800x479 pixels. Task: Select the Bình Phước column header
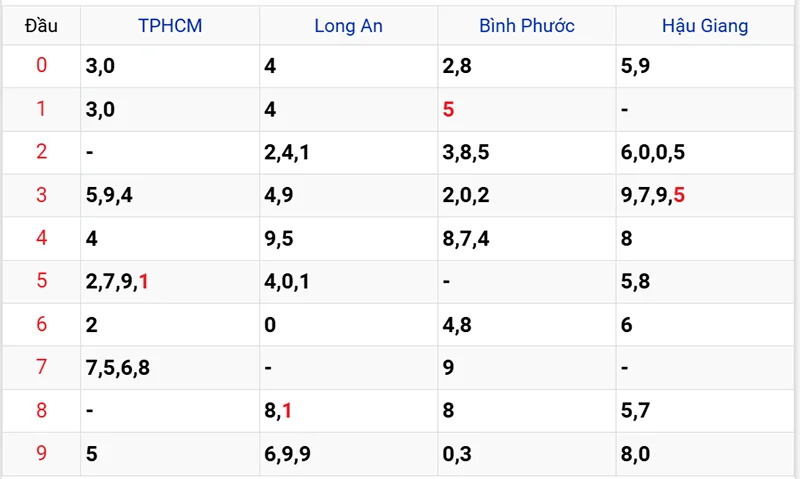(x=526, y=26)
